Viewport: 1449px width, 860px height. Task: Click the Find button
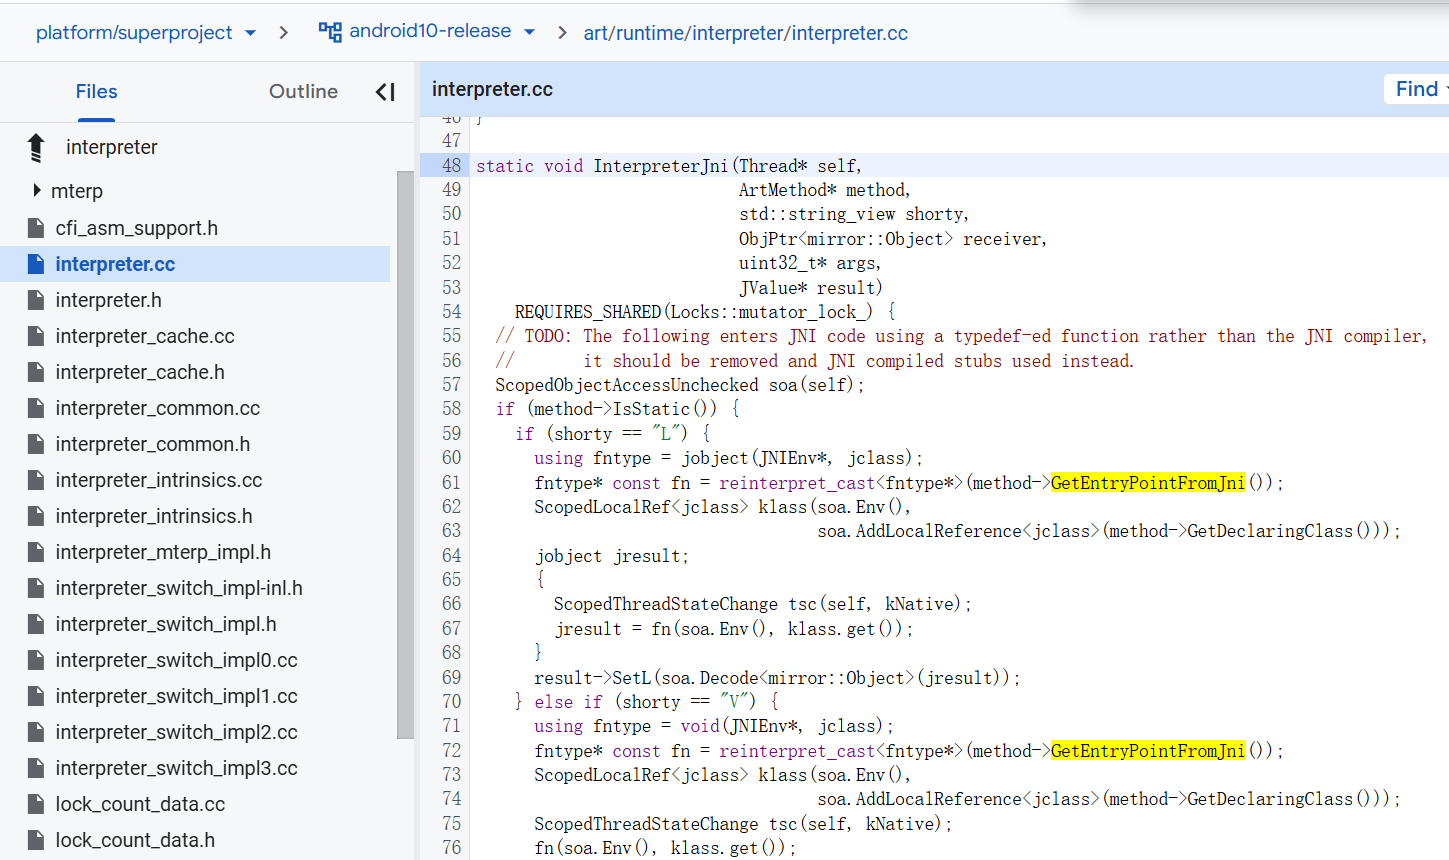[1417, 89]
